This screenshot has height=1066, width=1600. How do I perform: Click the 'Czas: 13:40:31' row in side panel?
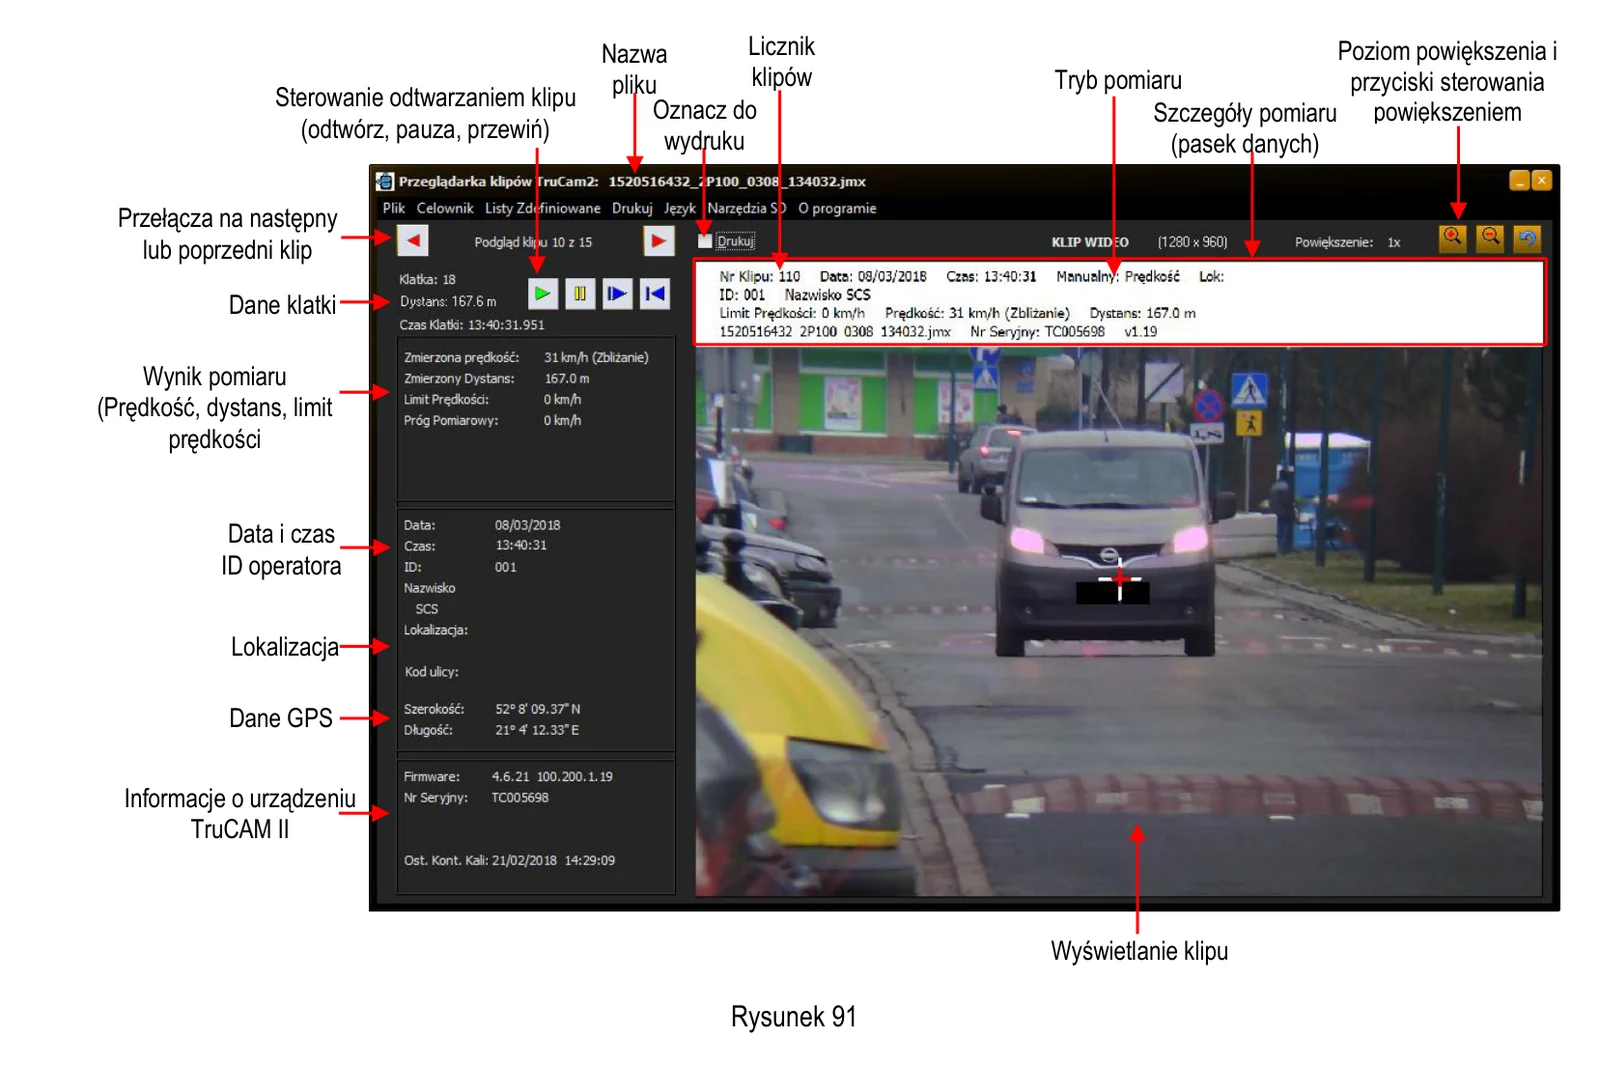click(475, 545)
